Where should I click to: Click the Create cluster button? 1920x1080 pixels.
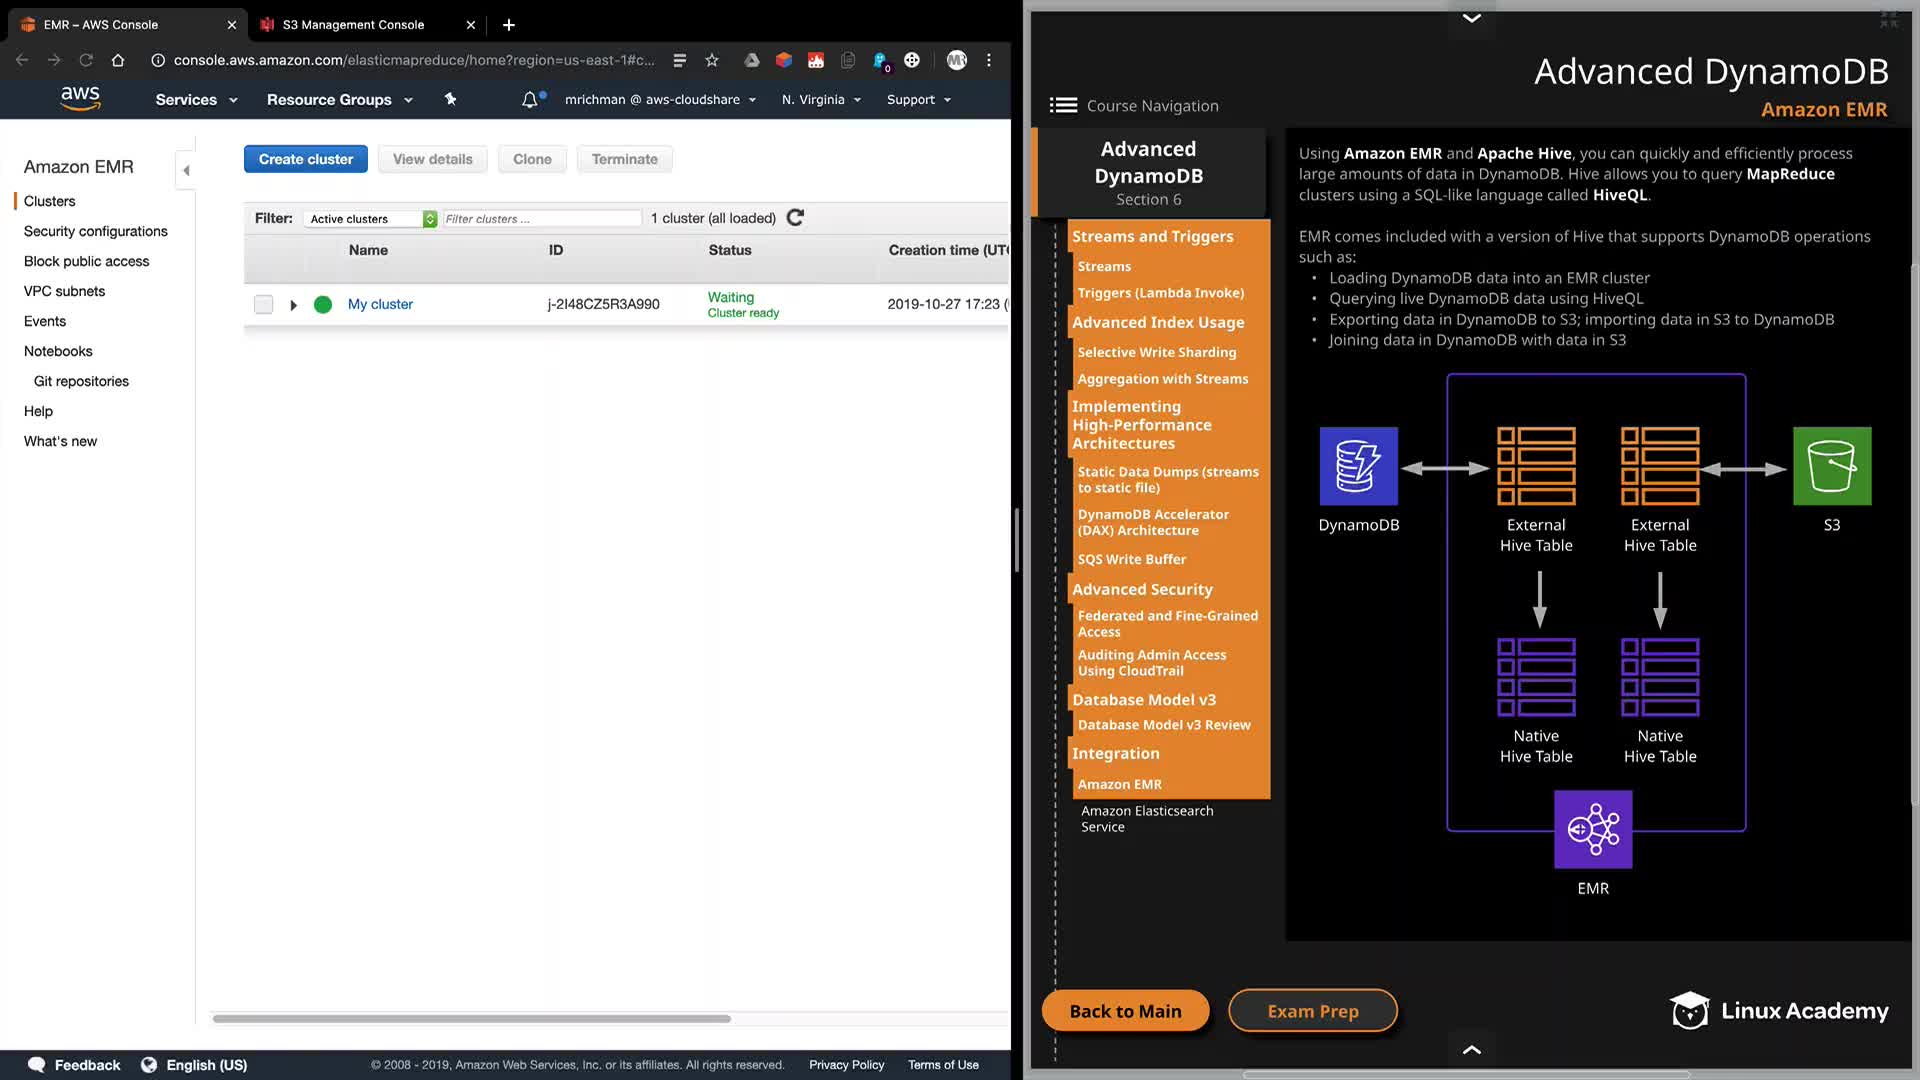point(305,159)
